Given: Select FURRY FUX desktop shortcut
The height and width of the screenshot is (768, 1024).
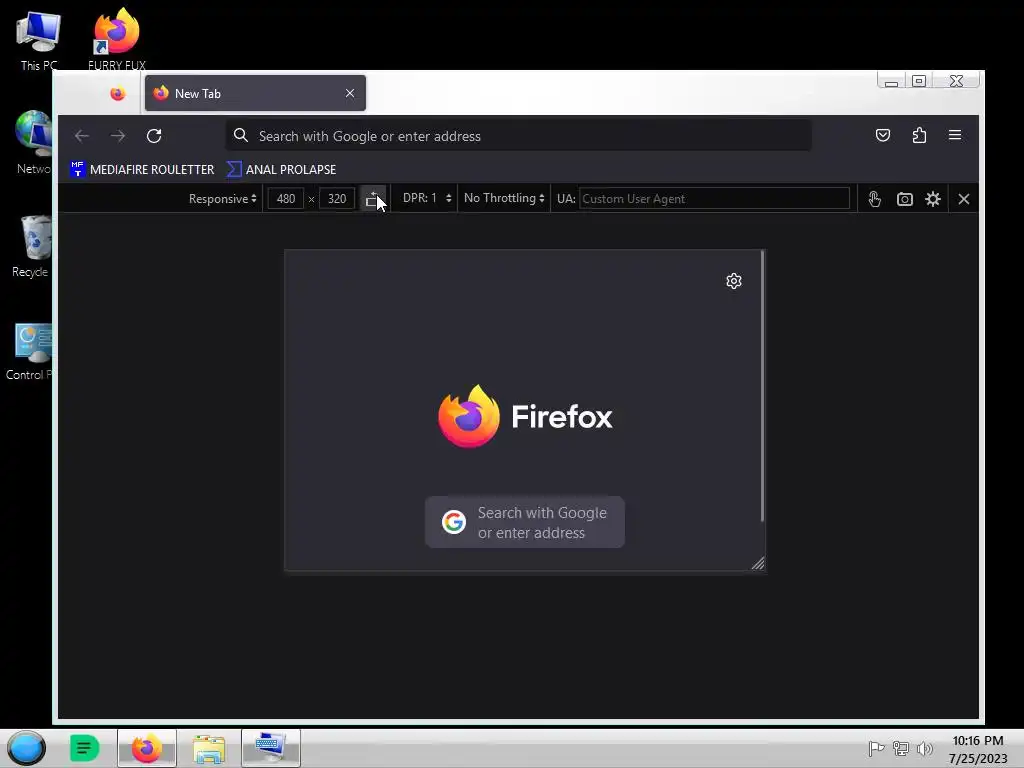Looking at the screenshot, I should tap(117, 39).
